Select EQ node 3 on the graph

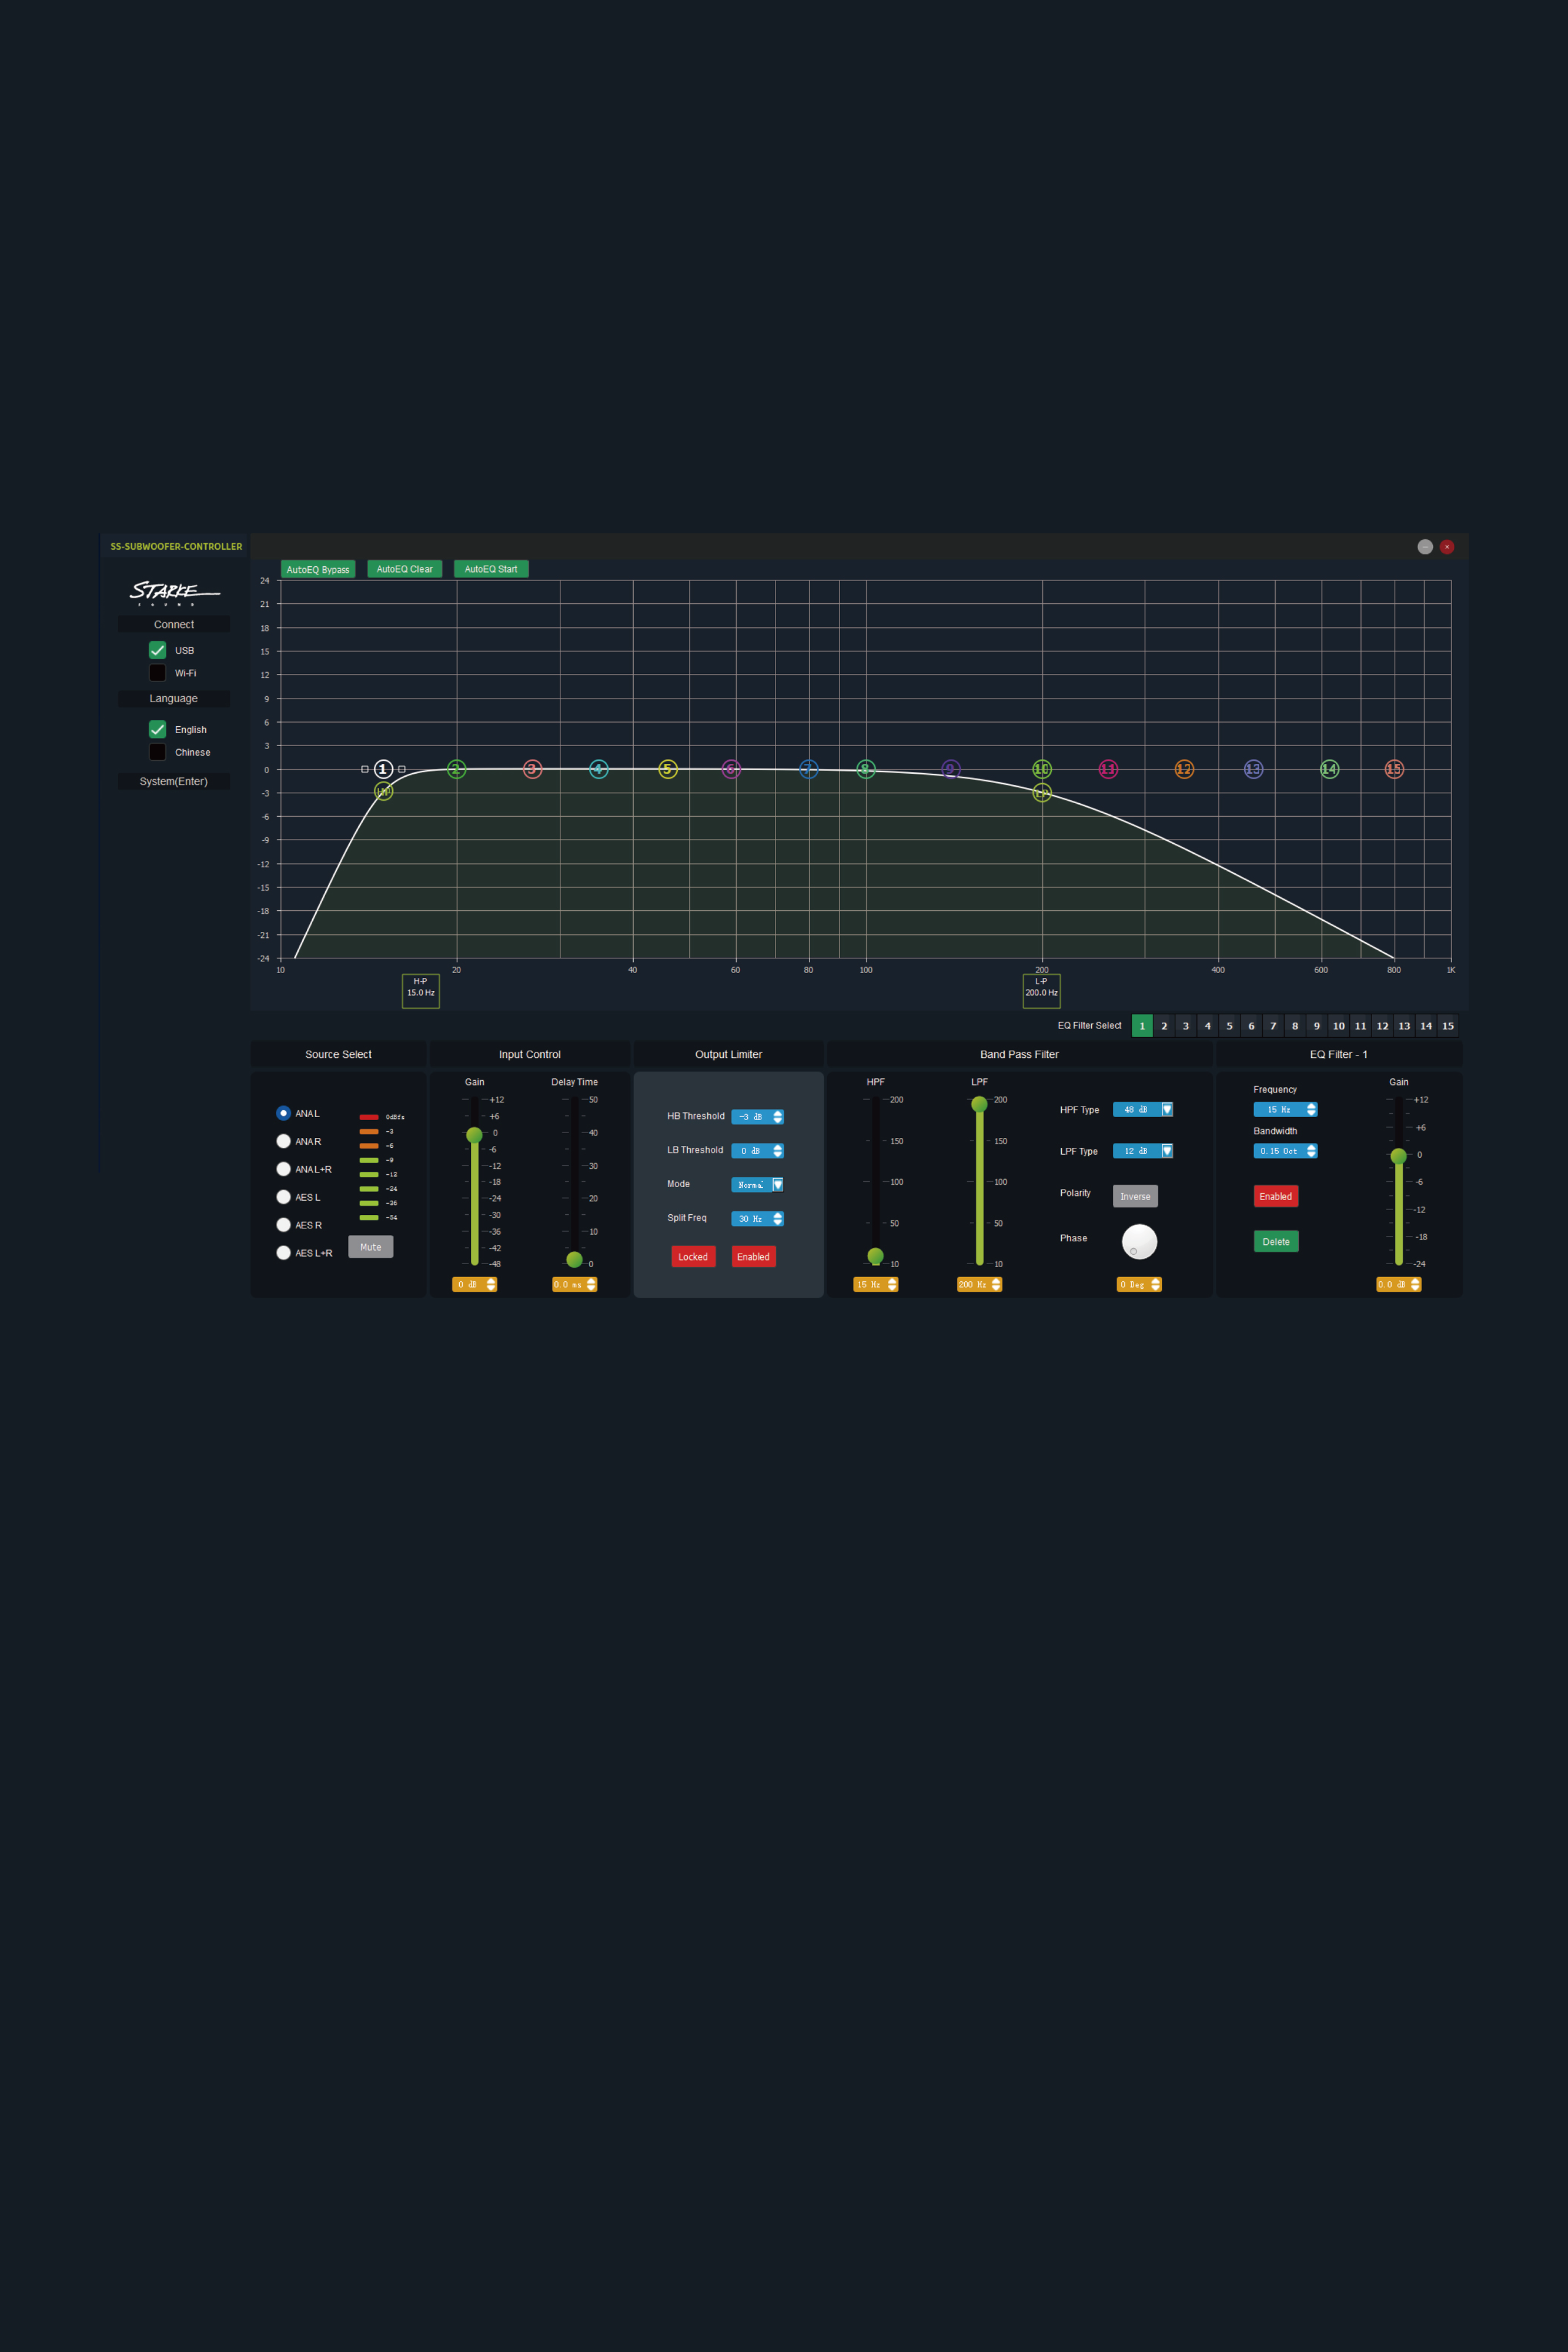532,769
